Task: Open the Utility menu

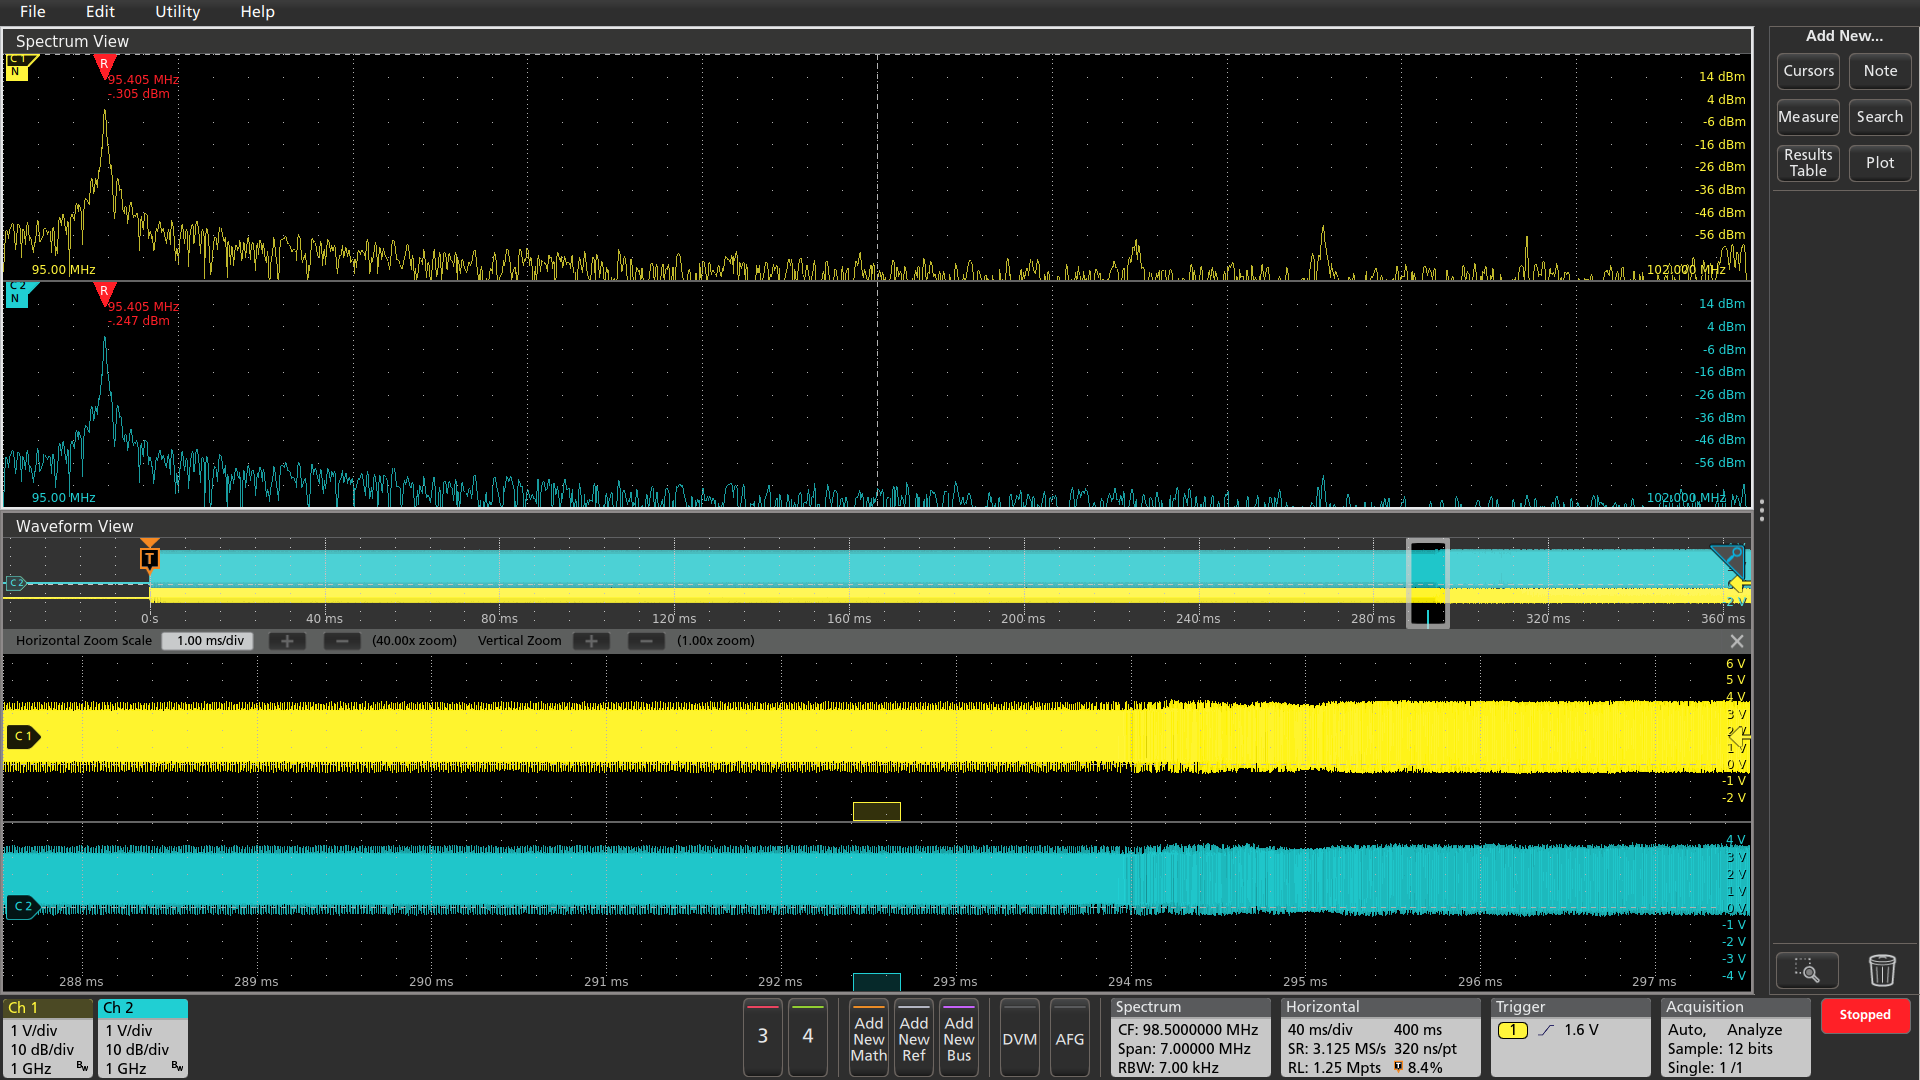Action: click(177, 12)
